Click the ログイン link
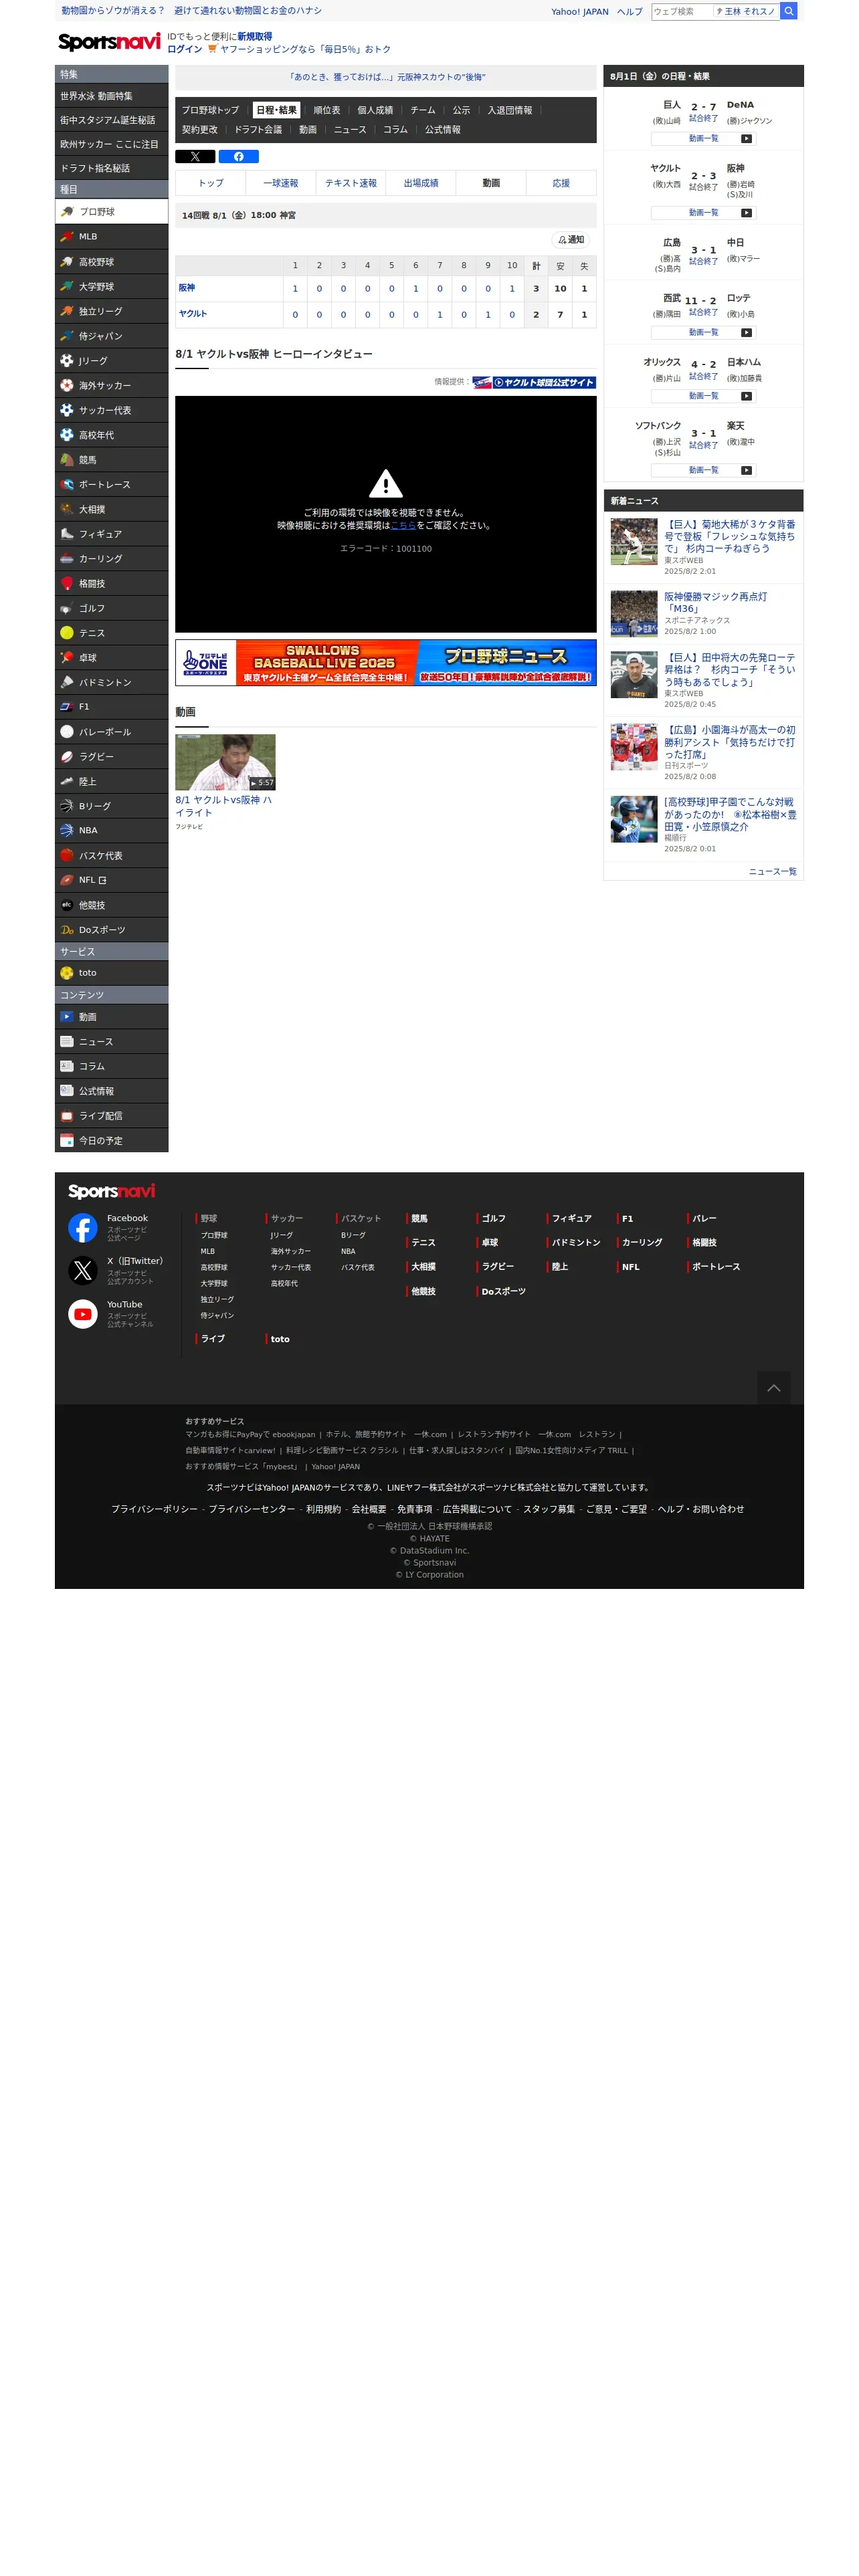 tap(184, 49)
